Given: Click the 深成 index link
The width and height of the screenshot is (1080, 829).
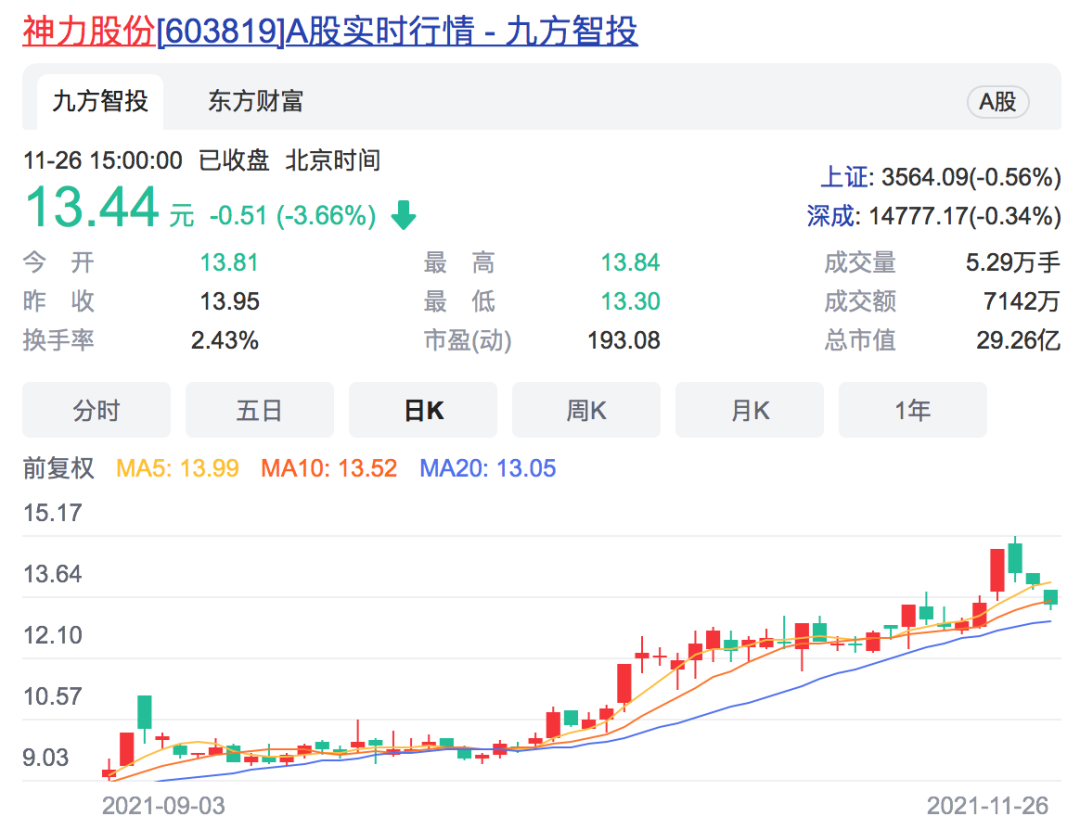Looking at the screenshot, I should click(x=832, y=215).
